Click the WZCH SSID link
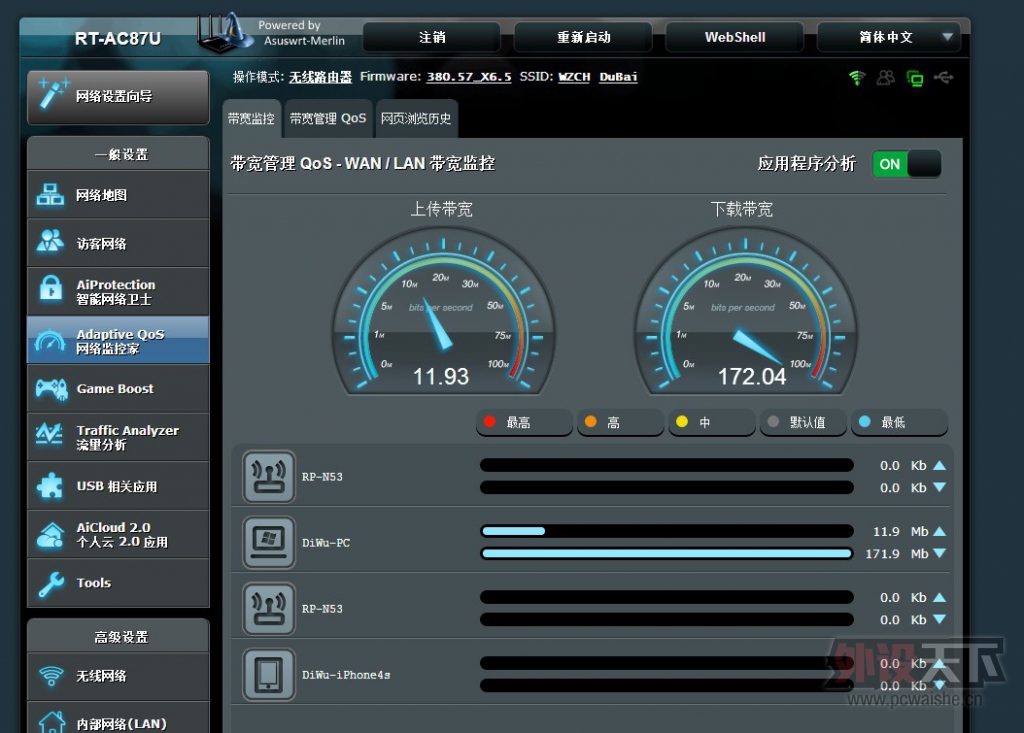 pos(574,77)
